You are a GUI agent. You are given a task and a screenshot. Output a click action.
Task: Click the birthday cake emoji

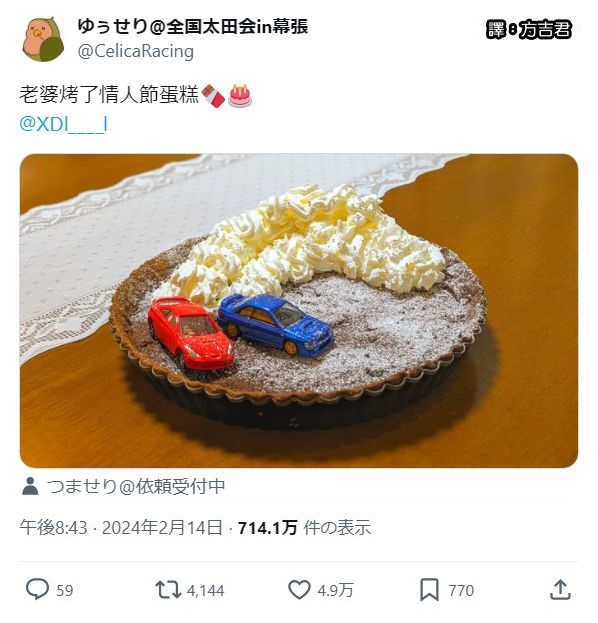tap(240, 96)
